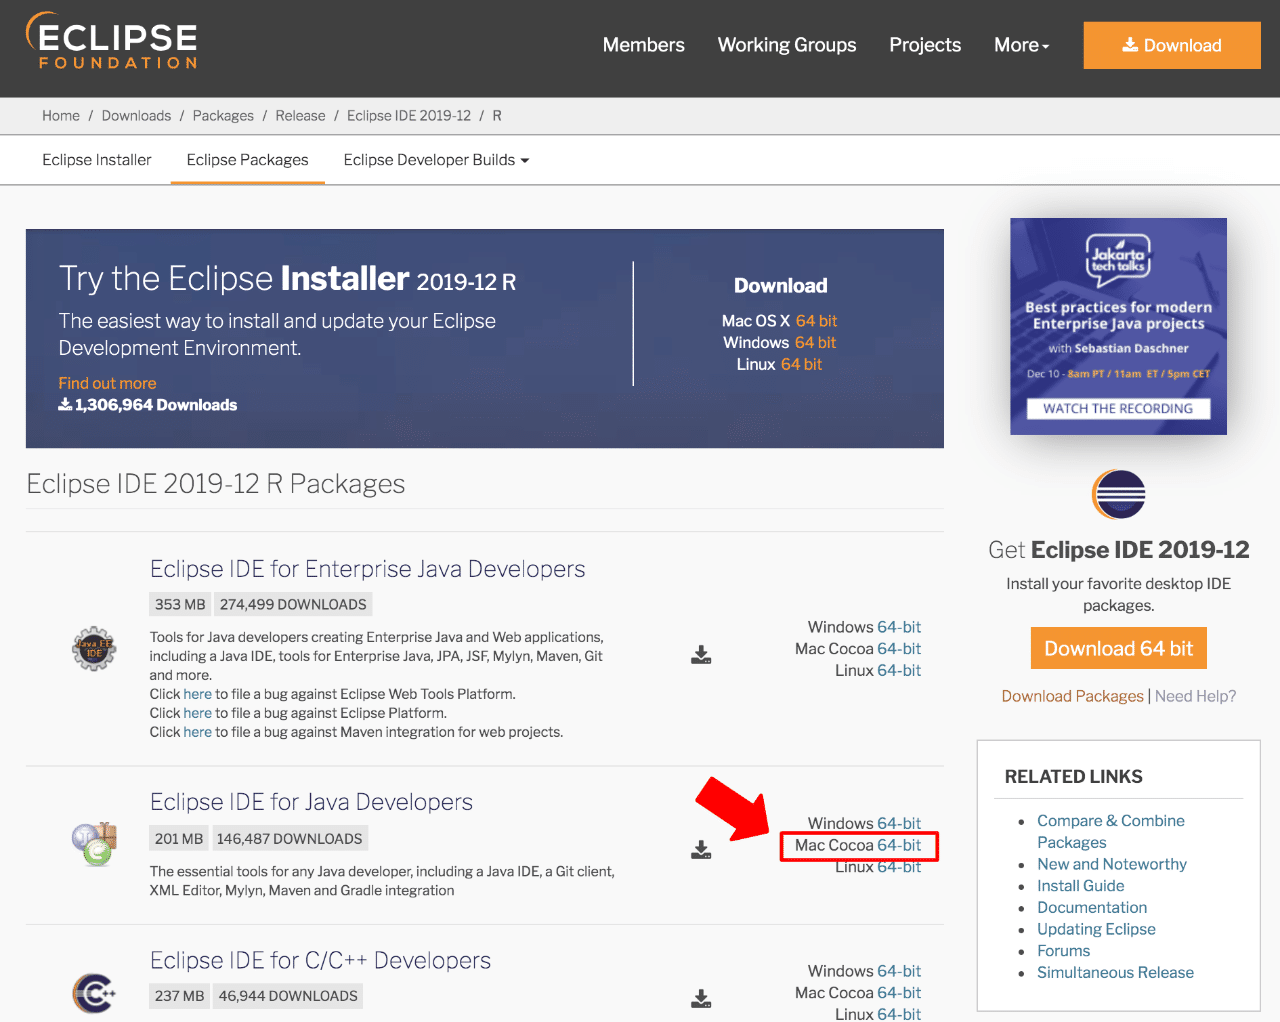
Task: Click Mac OS X 64 bit installer link
Action: 816,321
